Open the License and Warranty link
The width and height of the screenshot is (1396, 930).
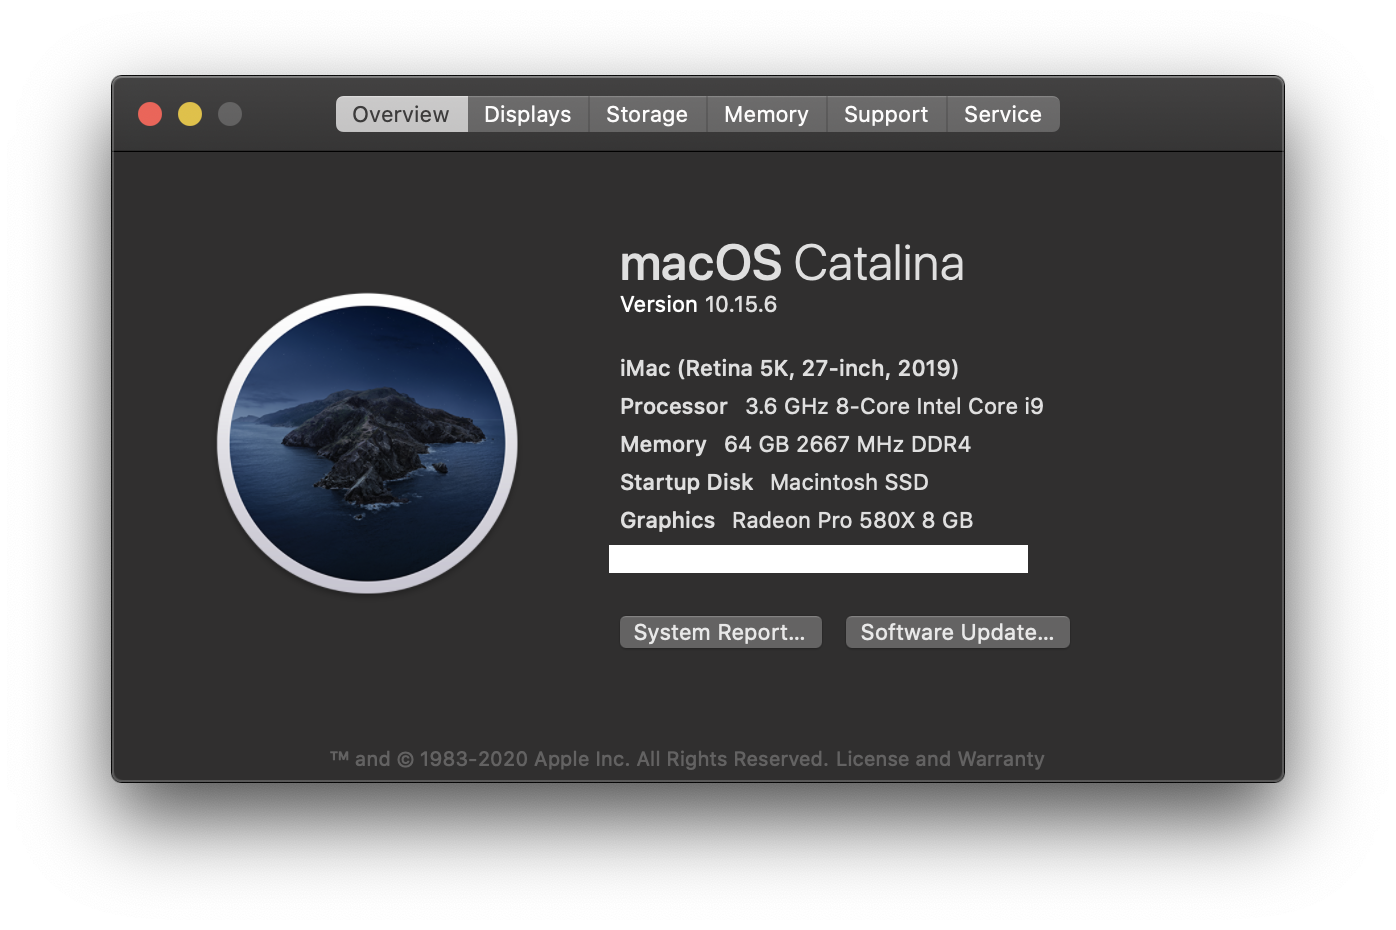click(940, 759)
